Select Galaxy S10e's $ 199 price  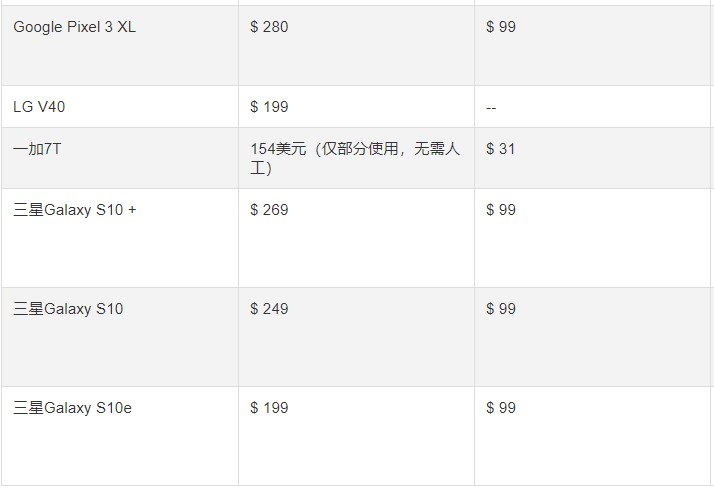(269, 408)
